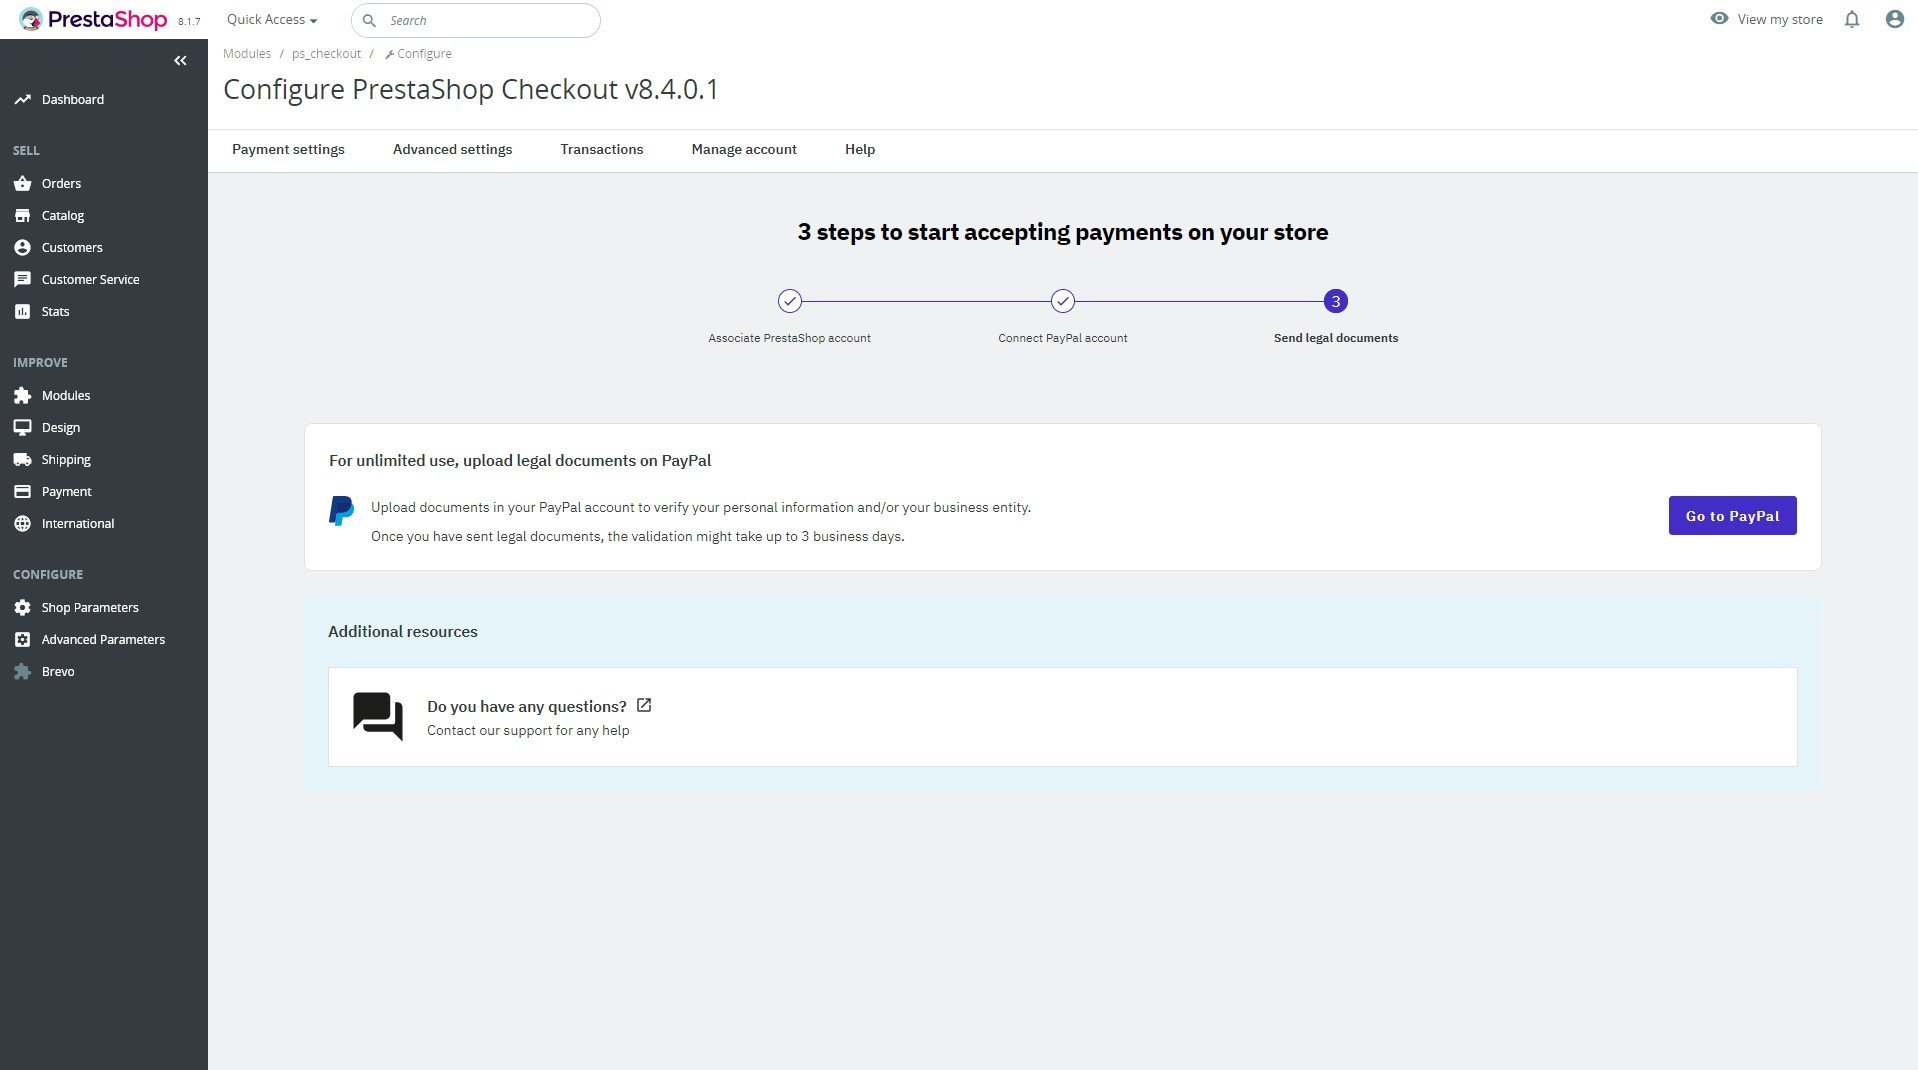Click the ps_checkout breadcrumb link
The width and height of the screenshot is (1918, 1070).
click(x=326, y=54)
